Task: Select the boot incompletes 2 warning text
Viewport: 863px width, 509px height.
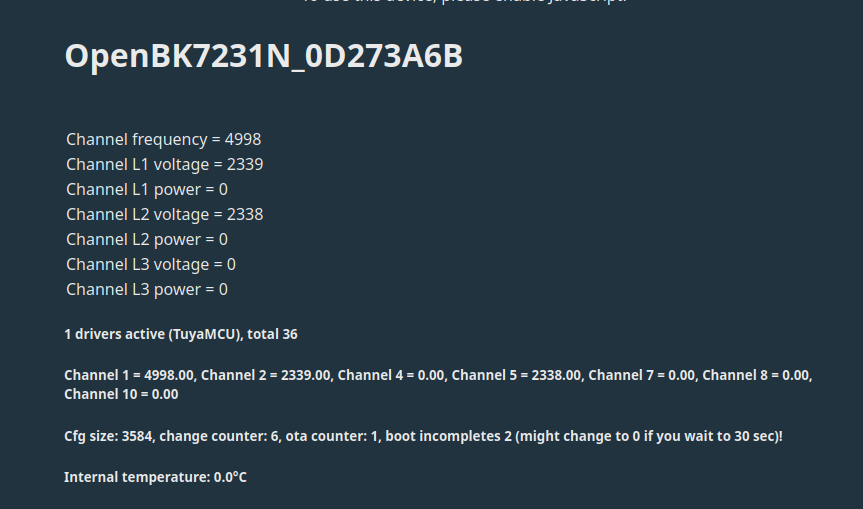Action: tap(584, 436)
